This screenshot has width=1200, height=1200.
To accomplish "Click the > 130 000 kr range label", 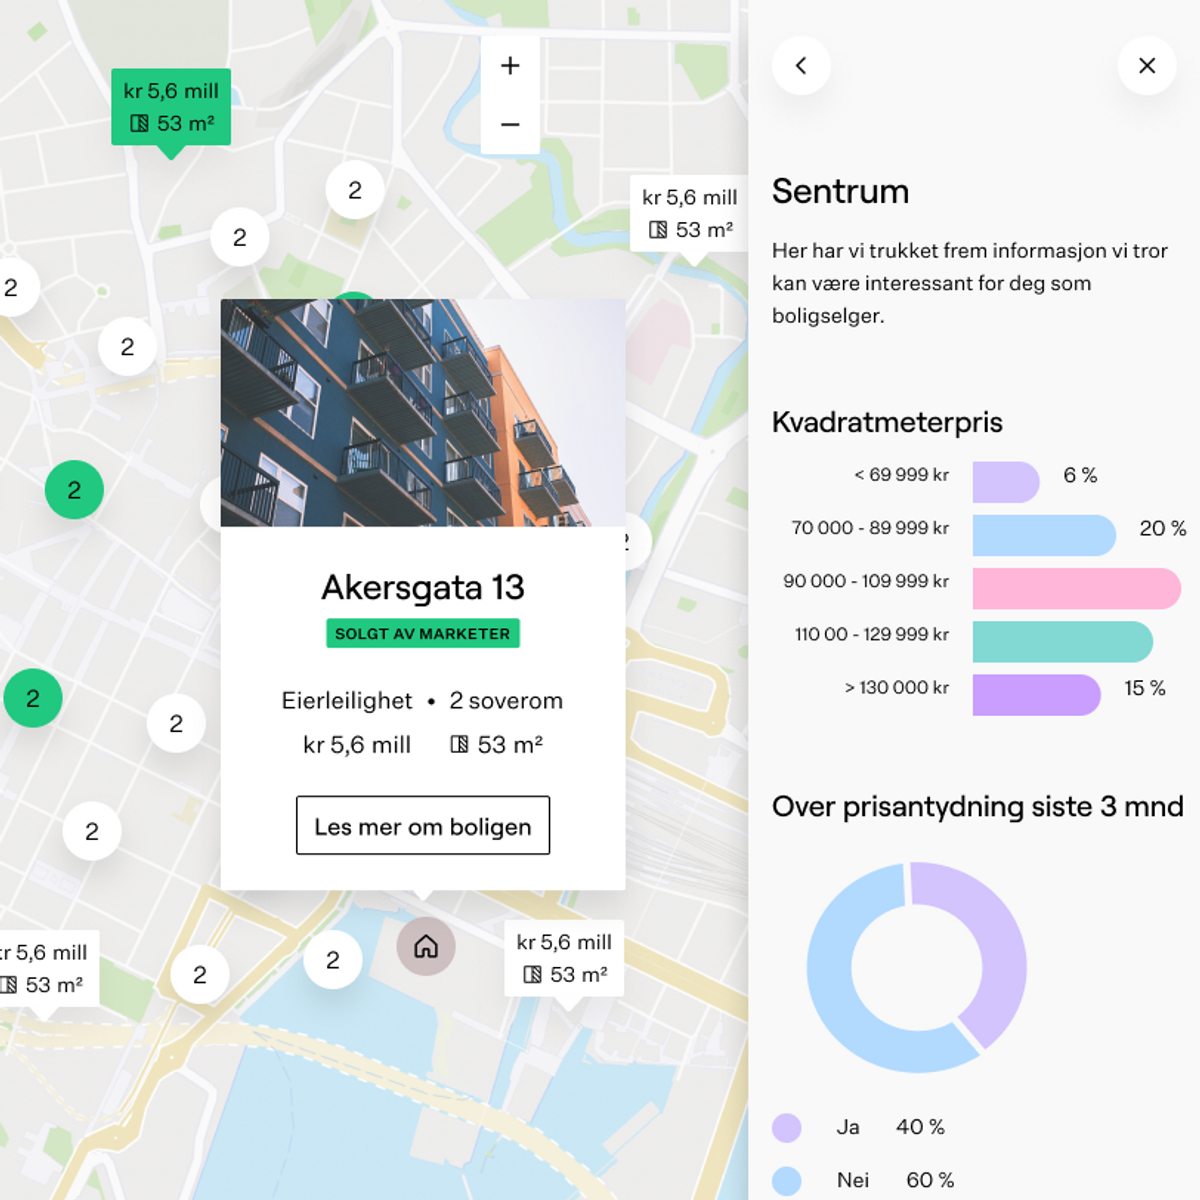I will (x=897, y=688).
